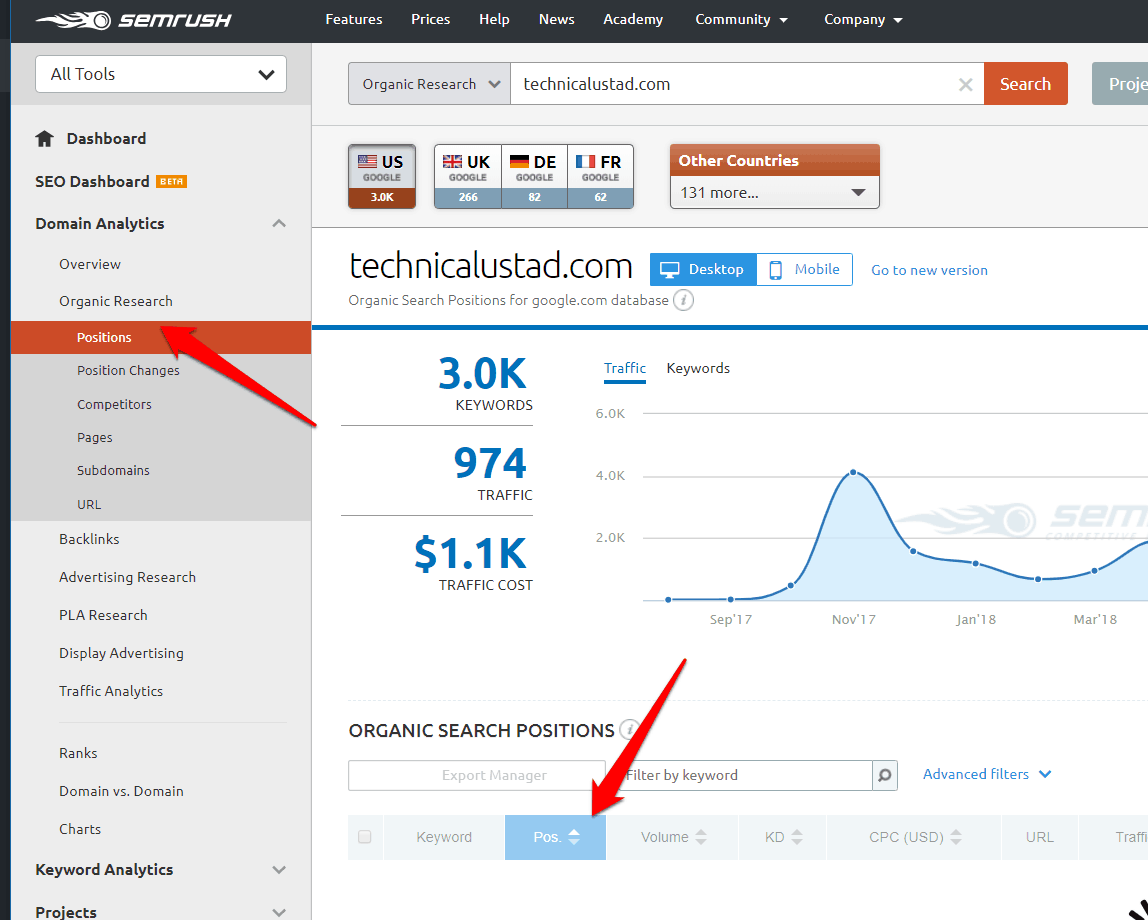Select the UK Google database
Screen dimensions: 1148x920
click(x=468, y=176)
